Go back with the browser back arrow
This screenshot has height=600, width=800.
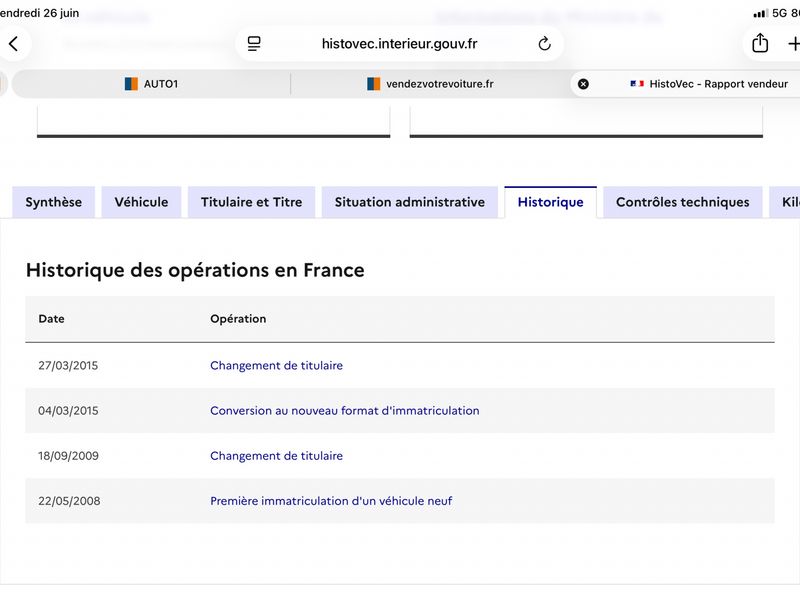pyautogui.click(x=14, y=44)
